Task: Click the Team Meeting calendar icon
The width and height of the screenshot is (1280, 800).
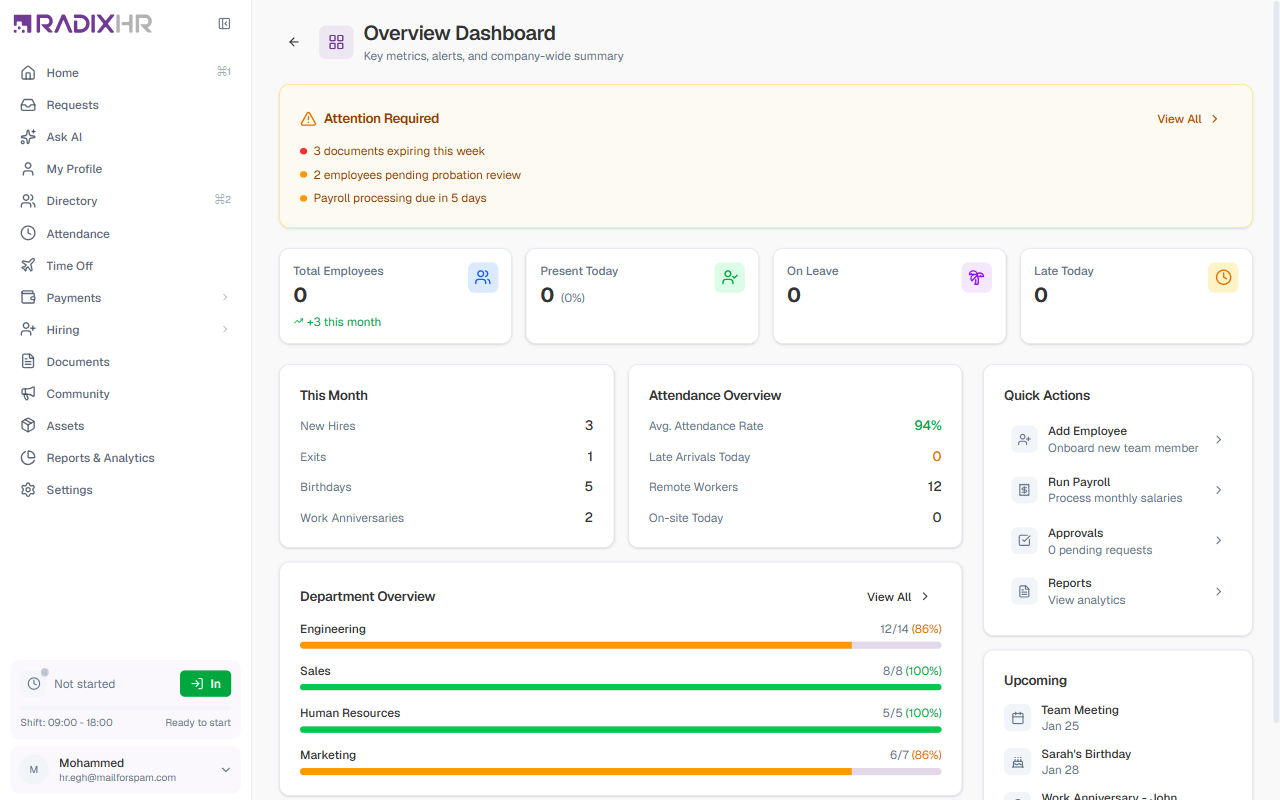Action: click(1018, 718)
